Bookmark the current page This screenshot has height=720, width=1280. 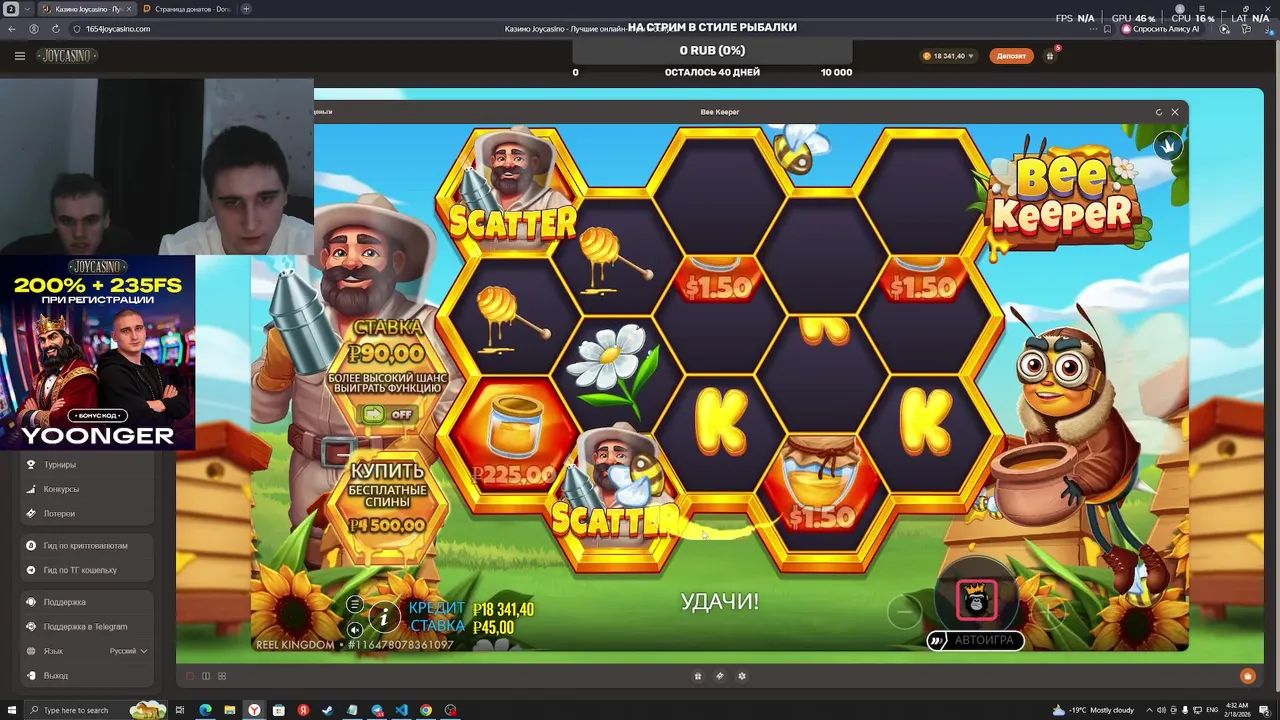(x=1108, y=29)
